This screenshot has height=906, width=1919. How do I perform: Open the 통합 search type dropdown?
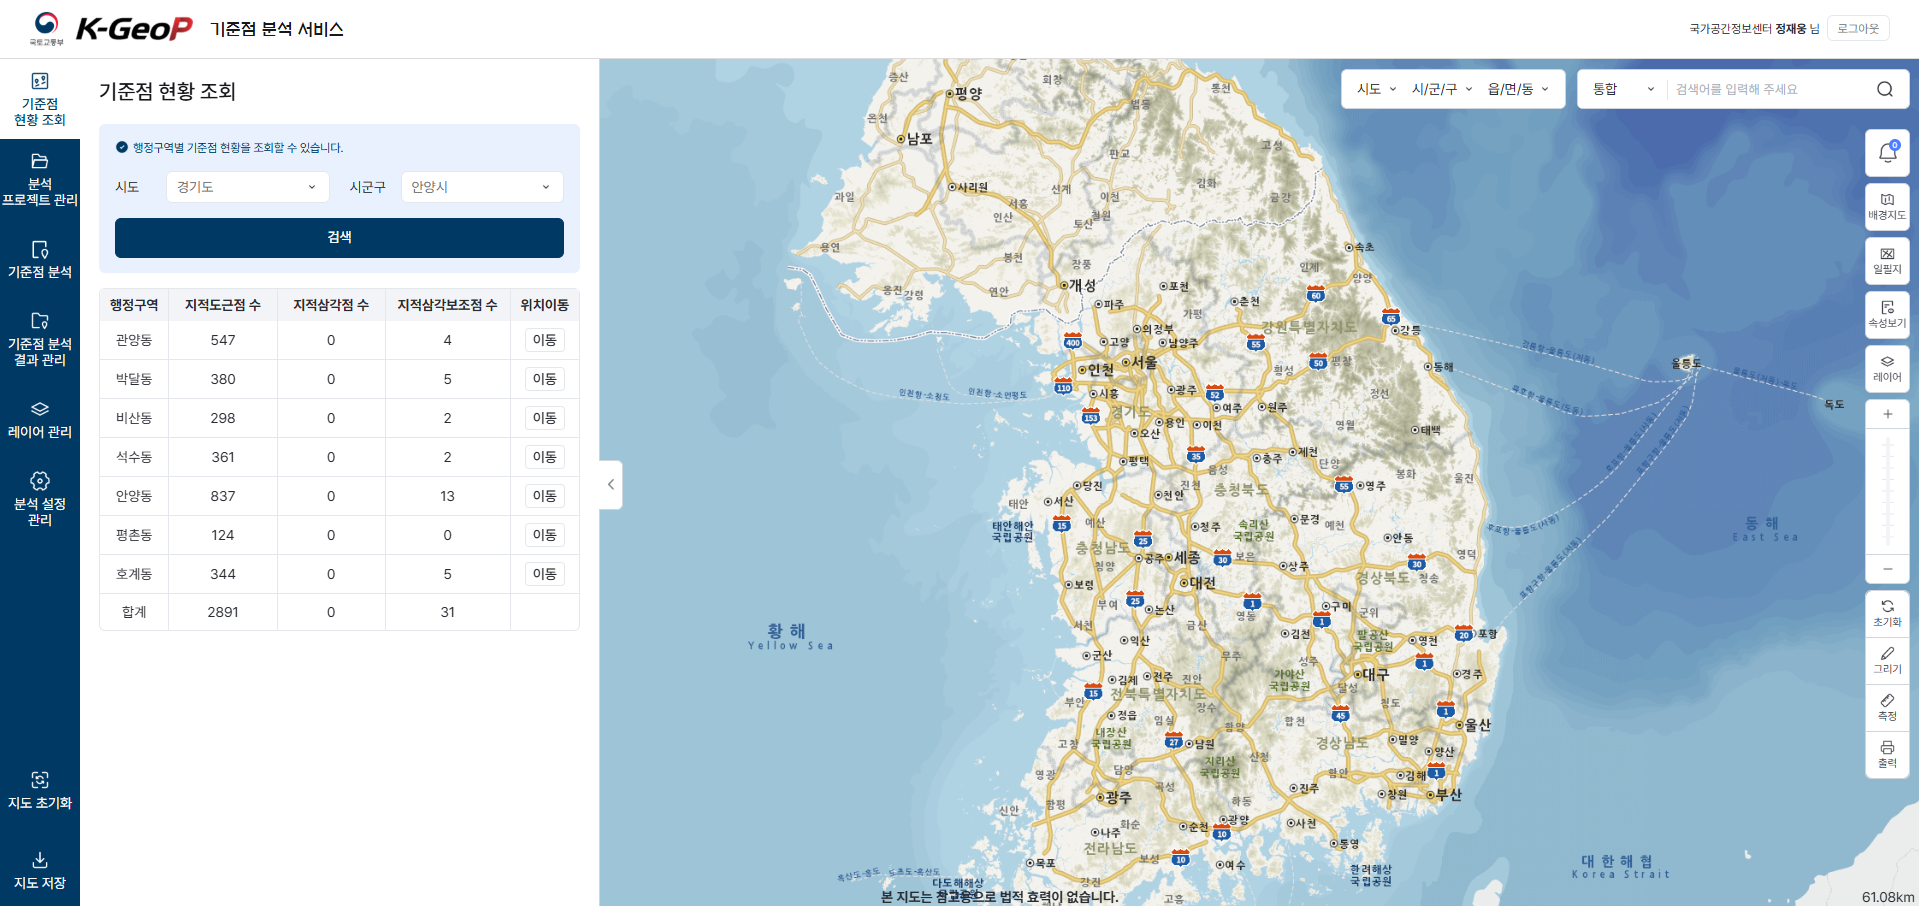[x=1622, y=89]
